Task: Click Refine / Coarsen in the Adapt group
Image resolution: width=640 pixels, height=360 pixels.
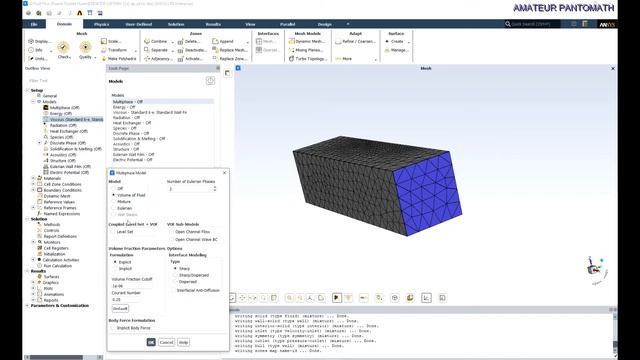Action: click(355, 41)
